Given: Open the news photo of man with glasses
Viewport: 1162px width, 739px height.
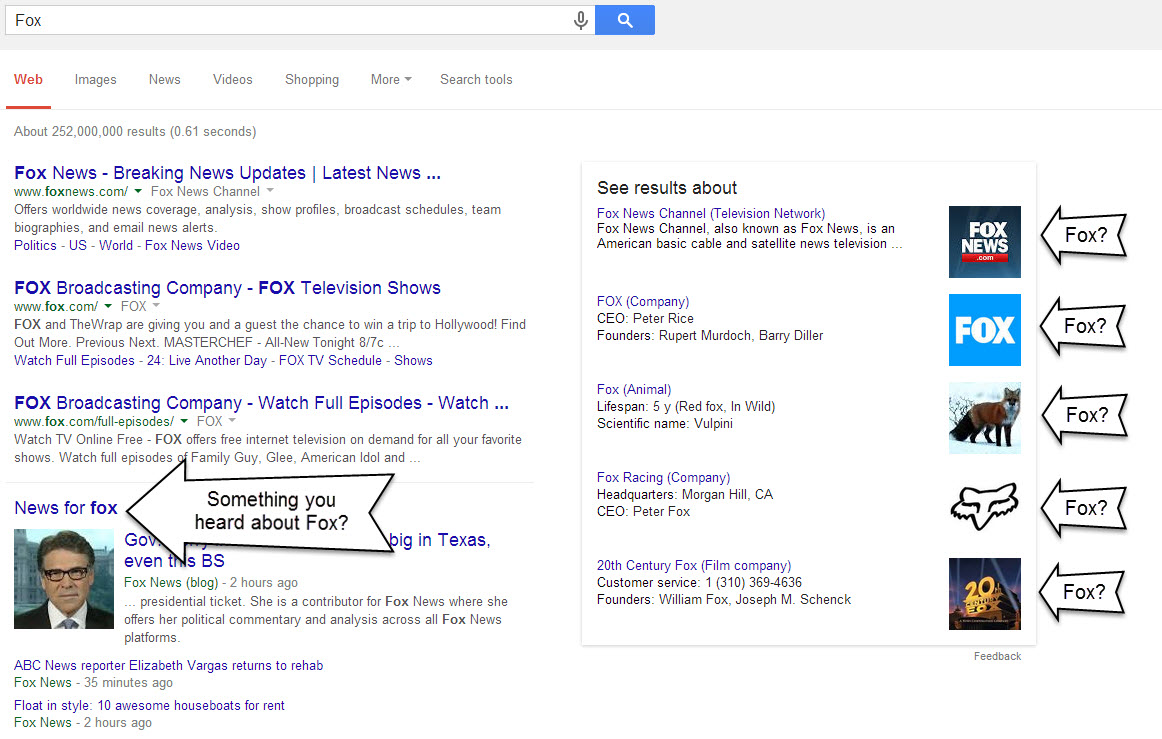Looking at the screenshot, I should (64, 579).
